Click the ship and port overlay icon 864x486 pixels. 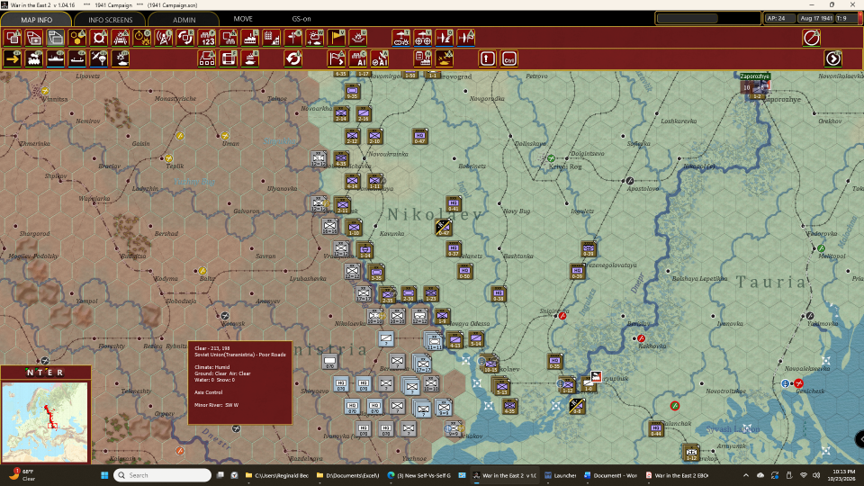point(250,38)
